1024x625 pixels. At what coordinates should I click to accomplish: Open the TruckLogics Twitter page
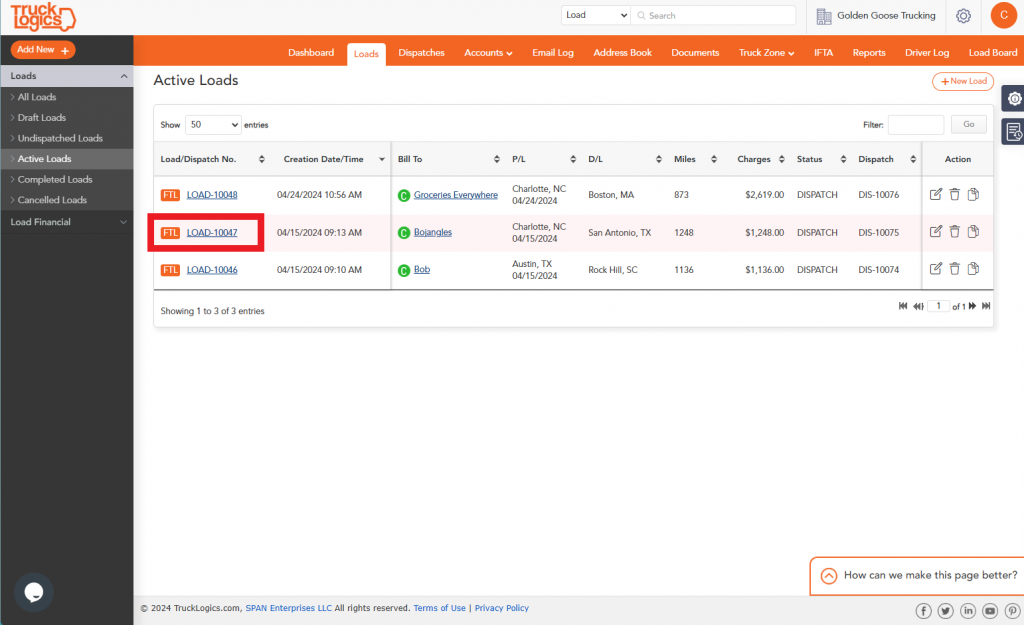click(946, 611)
